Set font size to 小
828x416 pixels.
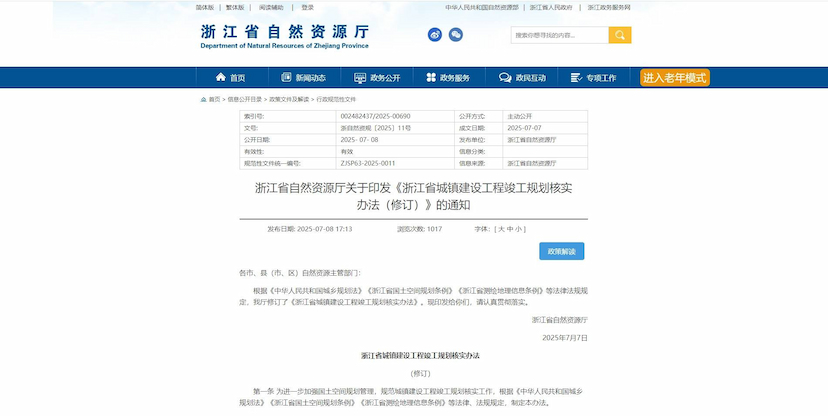(x=519, y=229)
